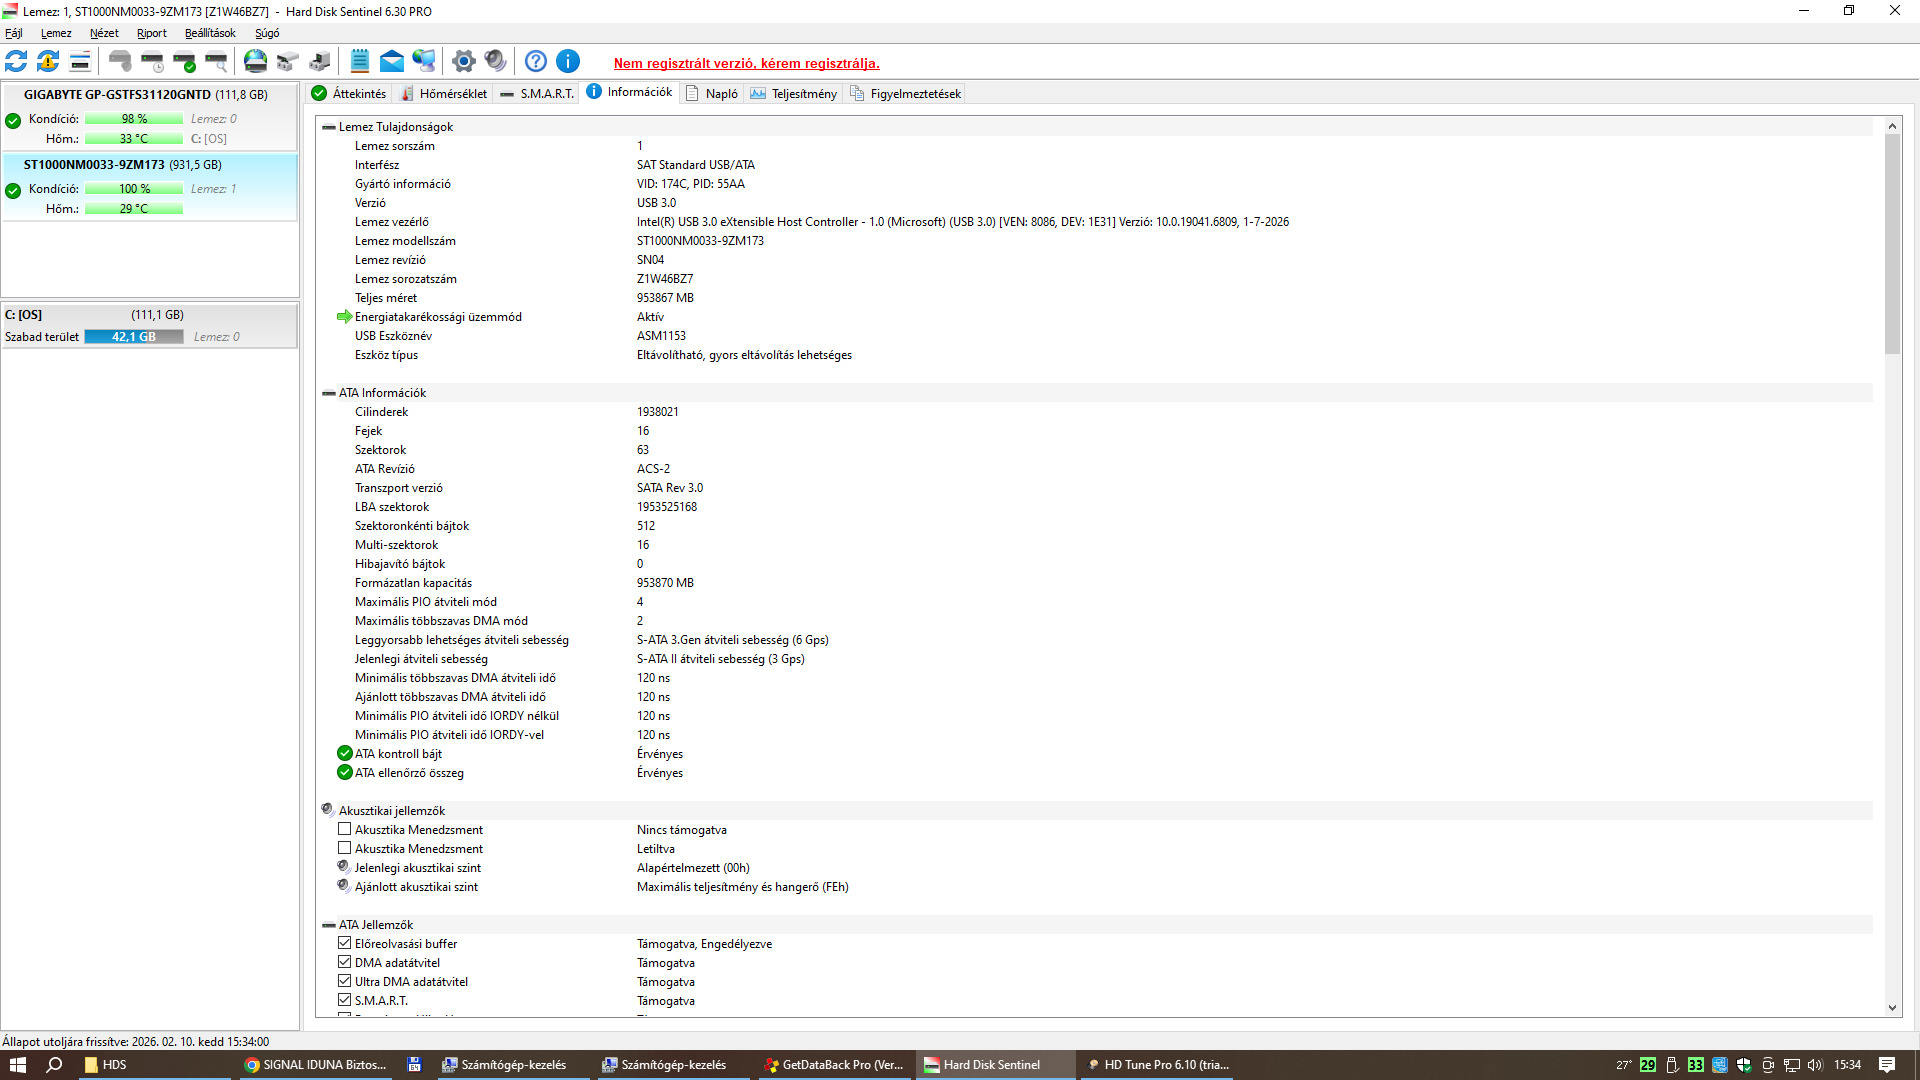Collapse the Lemez Tulajdonságok section
Image resolution: width=1920 pixels, height=1080 pixels.
click(328, 127)
